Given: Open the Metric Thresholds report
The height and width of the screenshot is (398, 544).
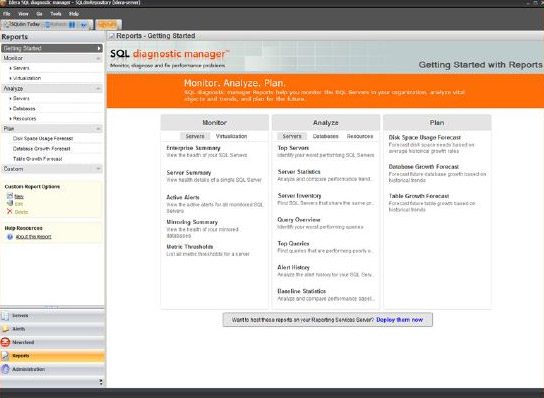Looking at the screenshot, I should [190, 247].
